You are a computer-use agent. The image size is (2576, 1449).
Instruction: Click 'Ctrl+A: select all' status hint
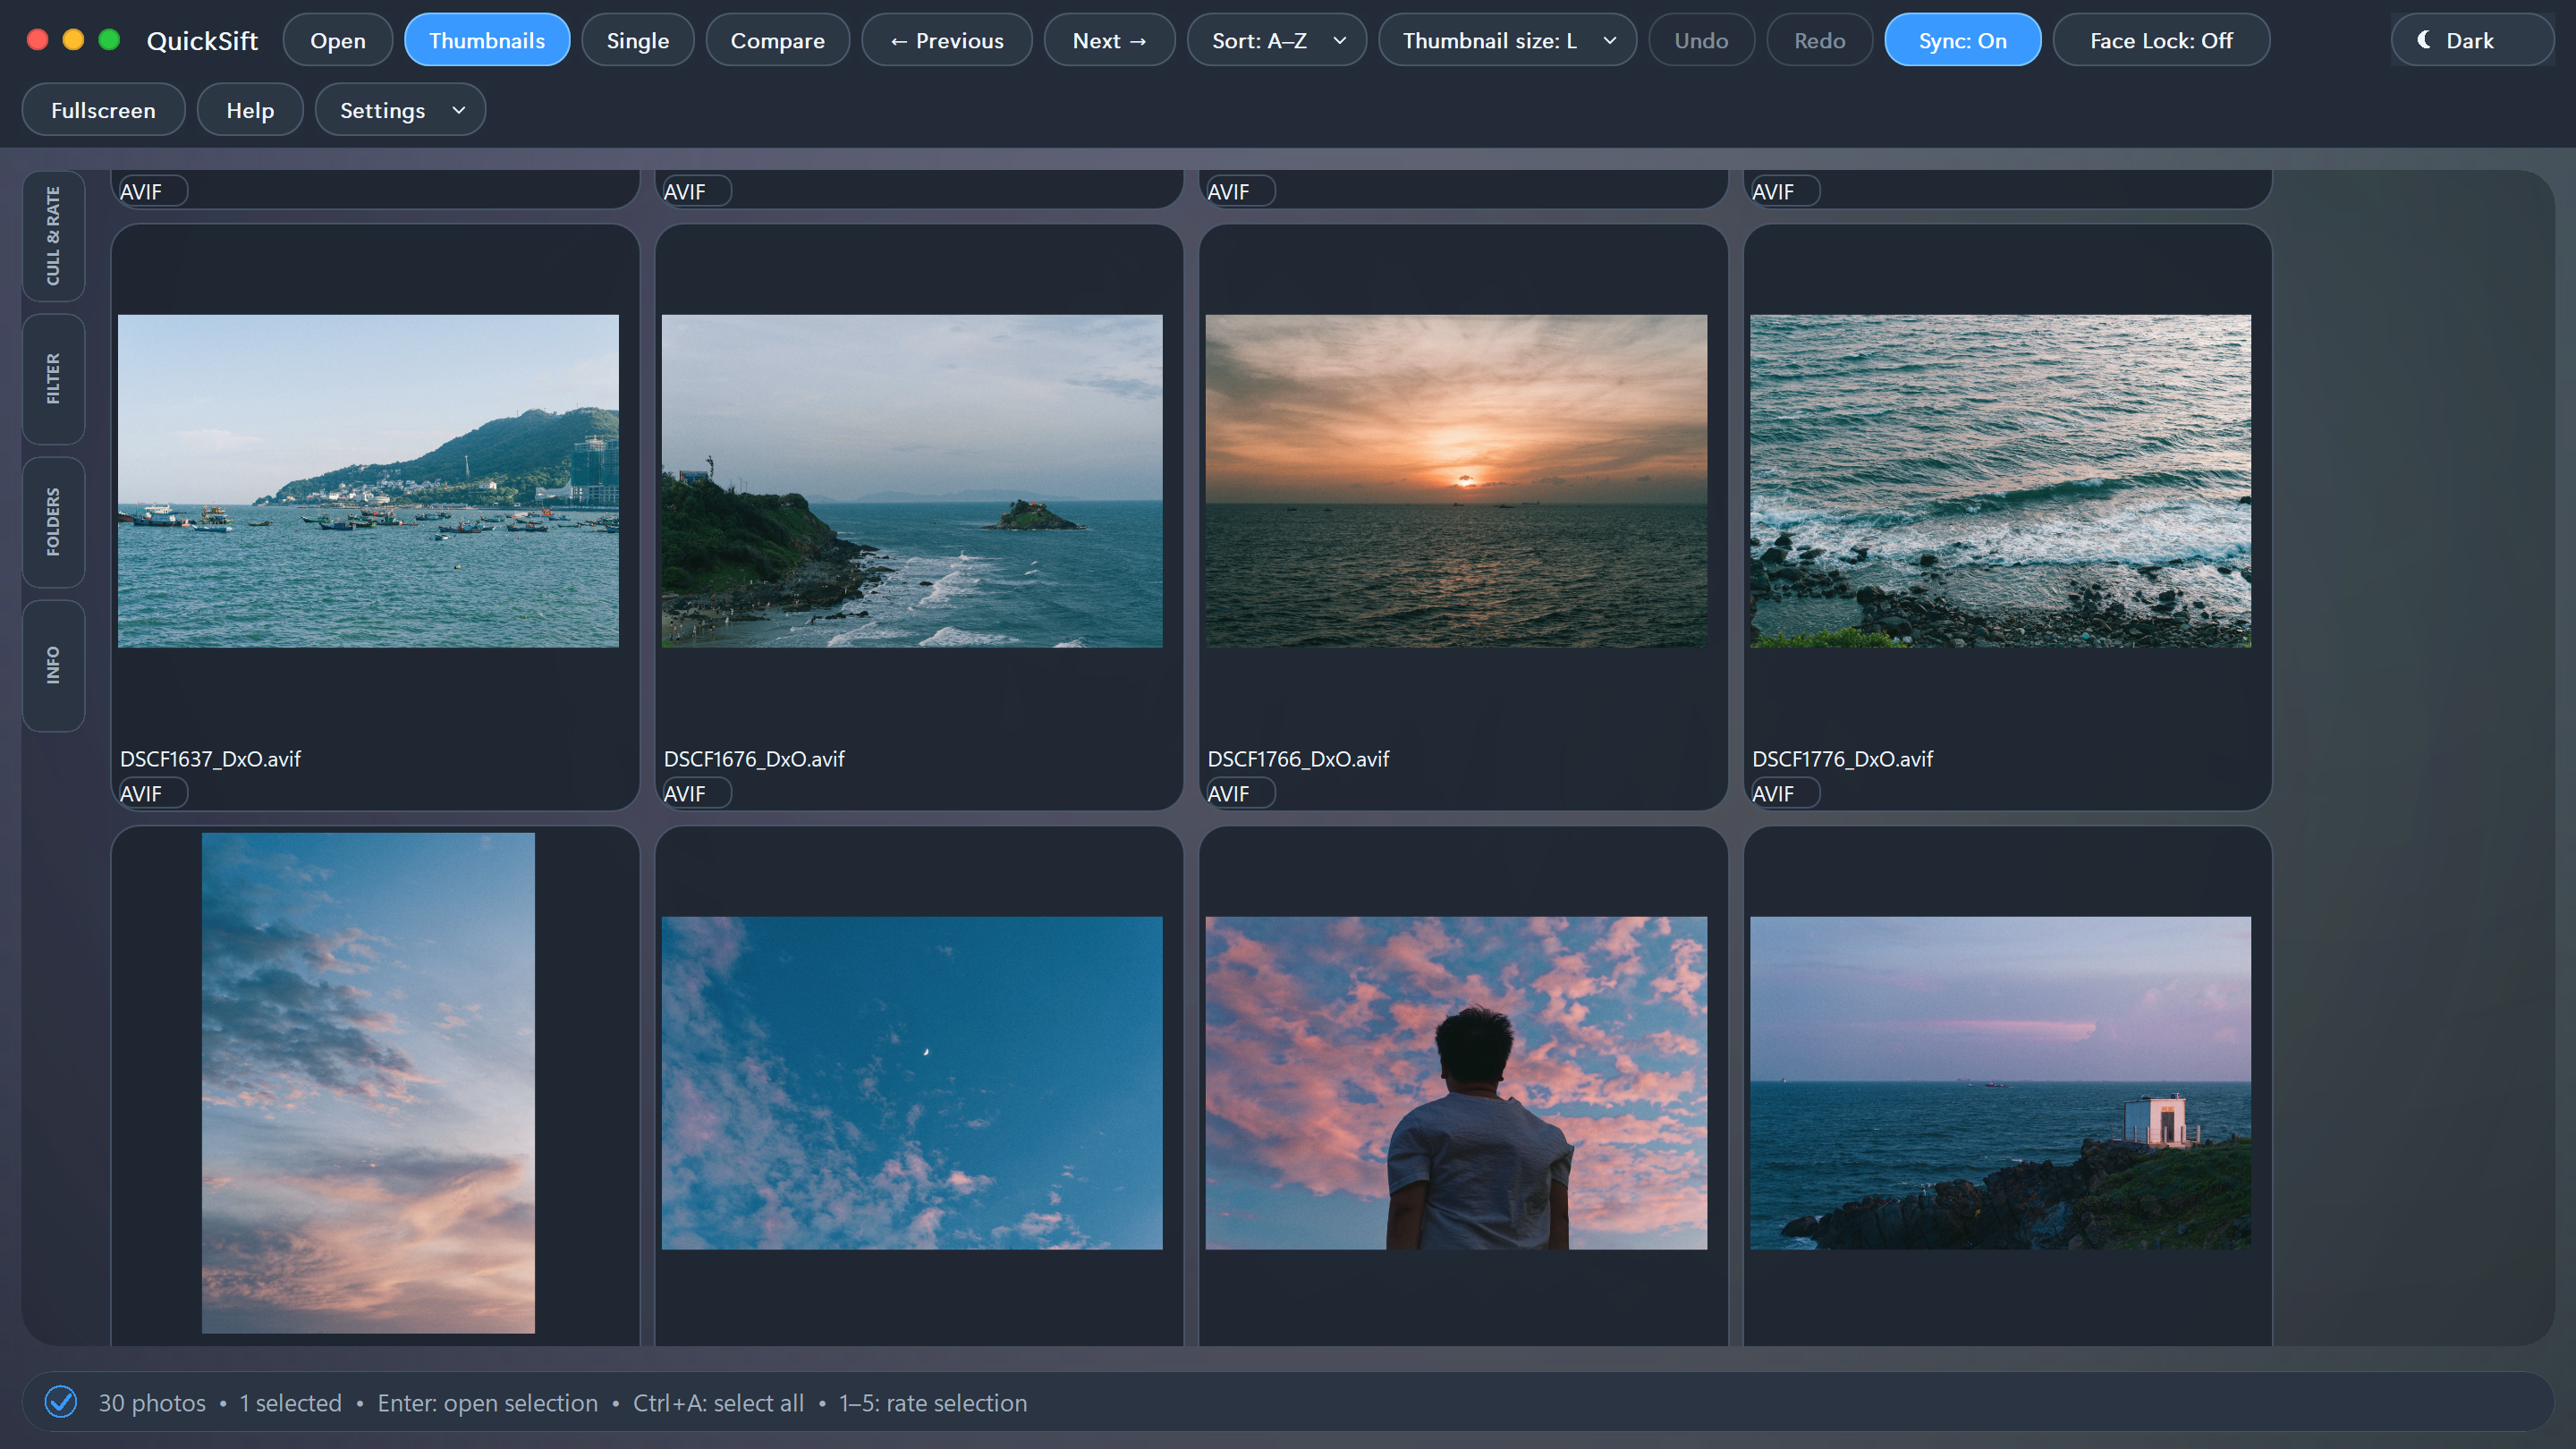[718, 1403]
